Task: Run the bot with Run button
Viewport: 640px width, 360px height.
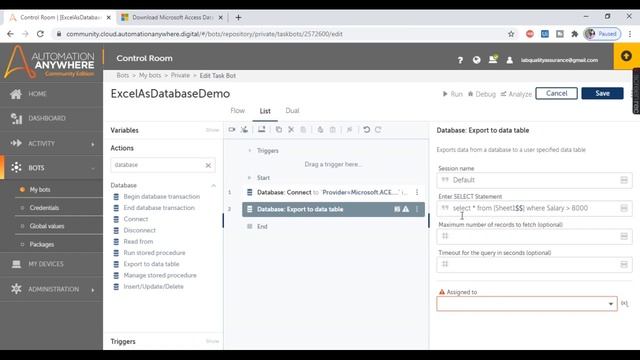Action: [452, 94]
